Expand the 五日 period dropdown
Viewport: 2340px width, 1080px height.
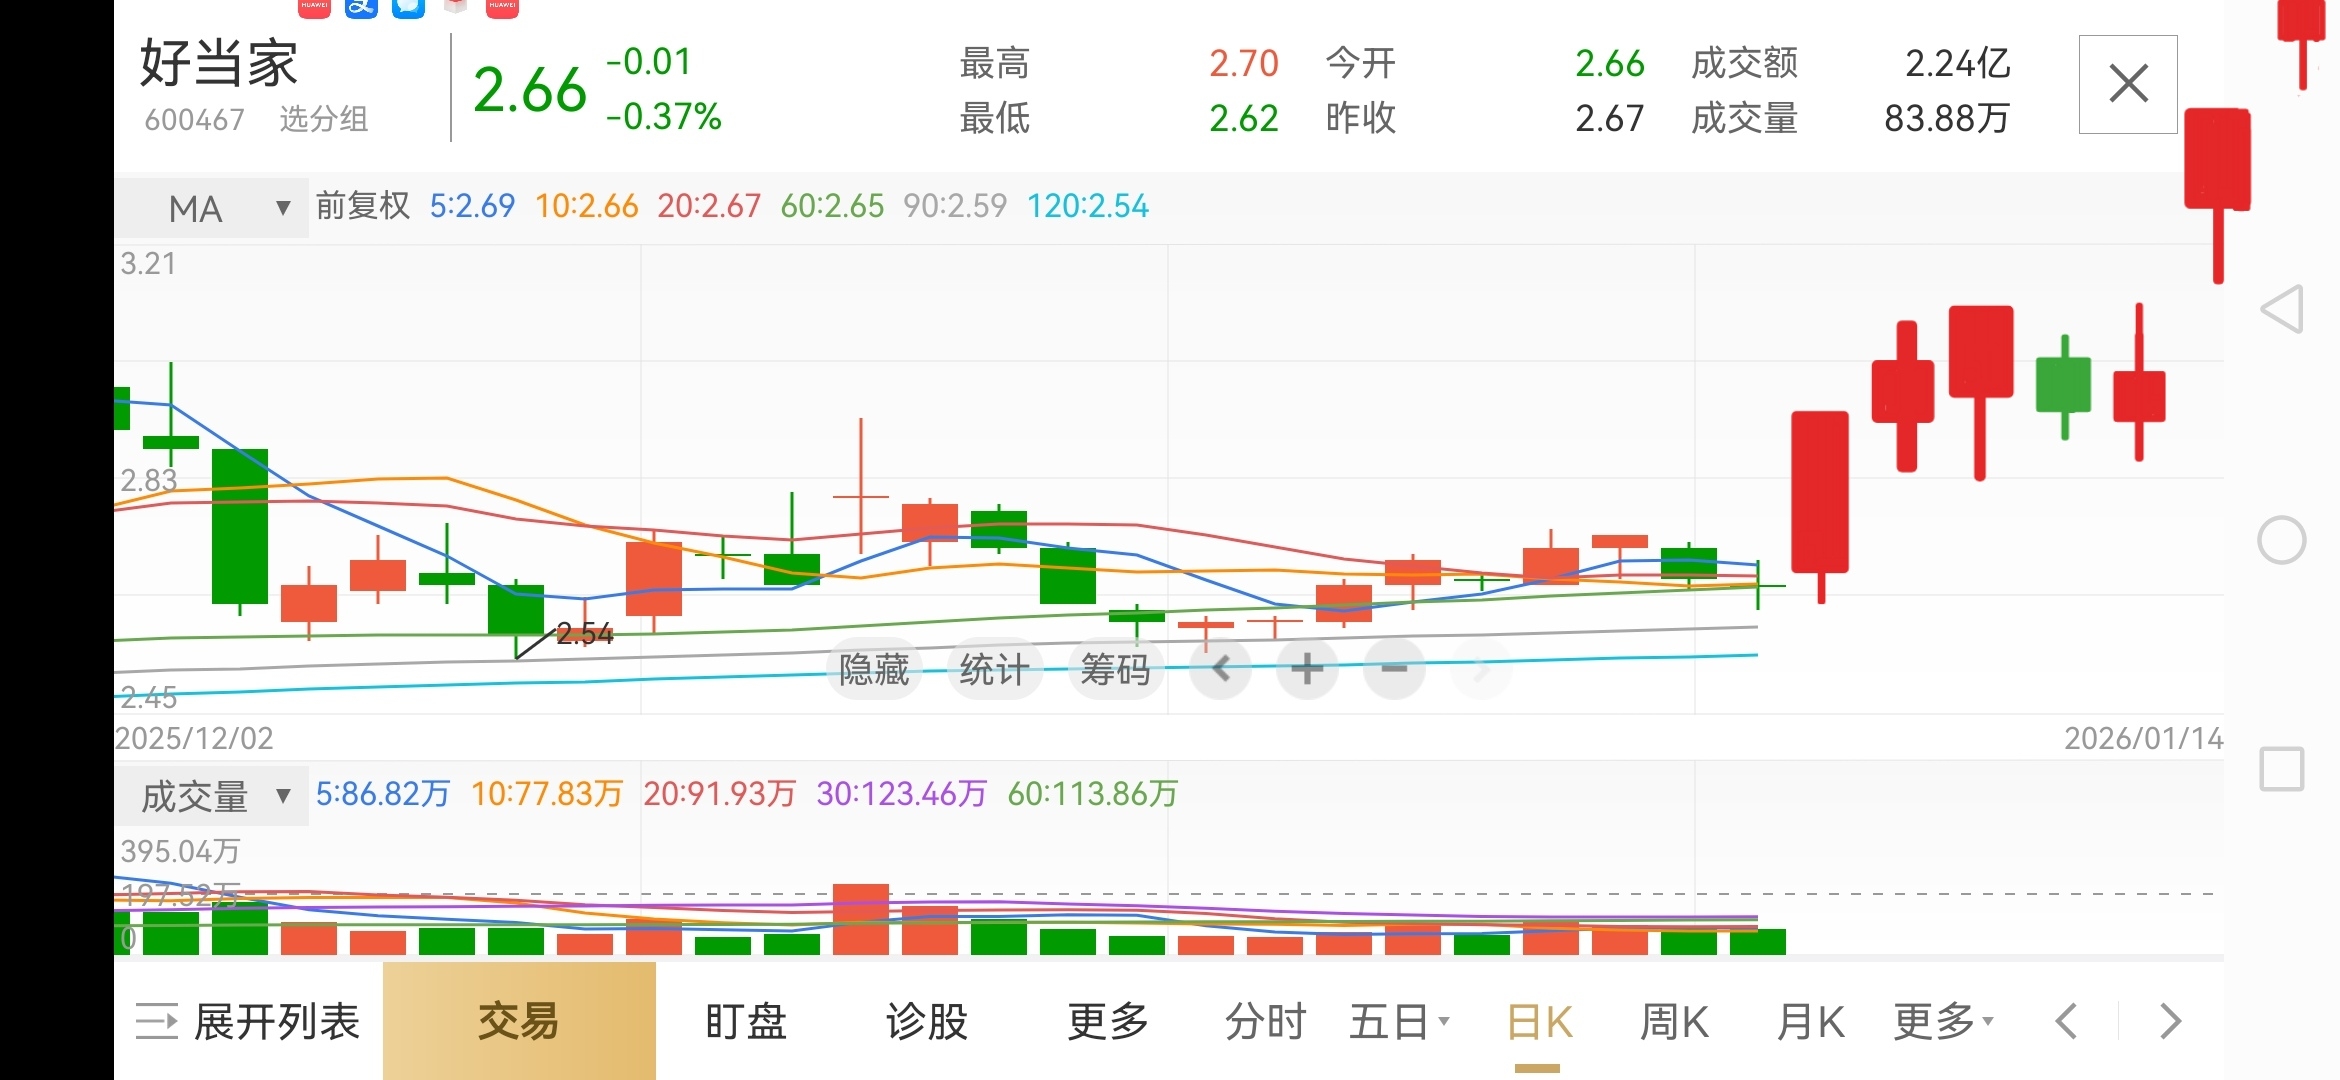point(1398,1022)
